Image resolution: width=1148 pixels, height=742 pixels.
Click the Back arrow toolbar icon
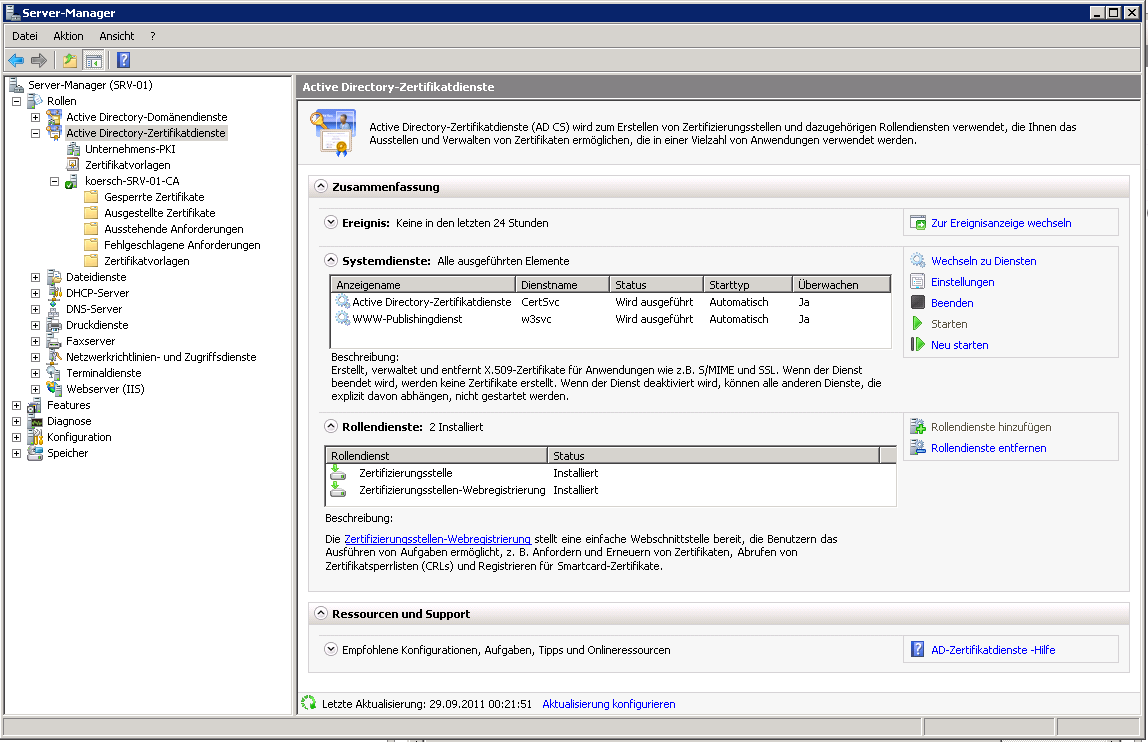pos(16,60)
